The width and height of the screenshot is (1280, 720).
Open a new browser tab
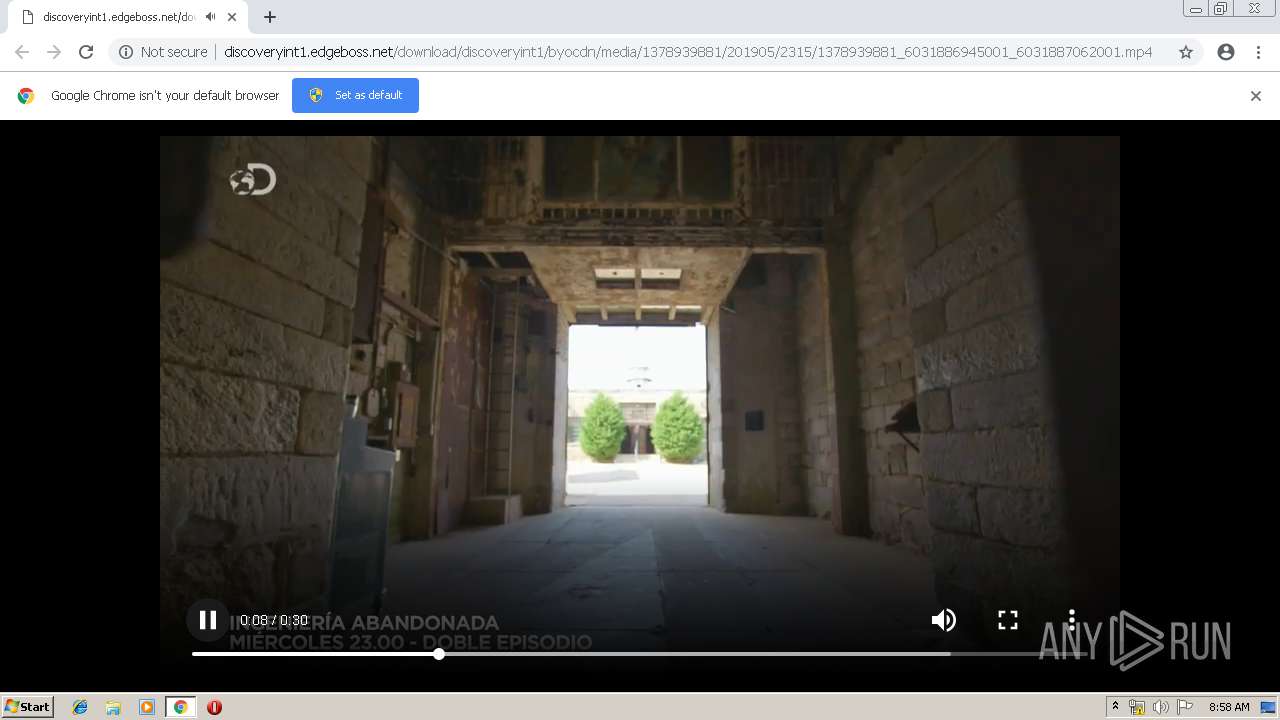[x=270, y=17]
